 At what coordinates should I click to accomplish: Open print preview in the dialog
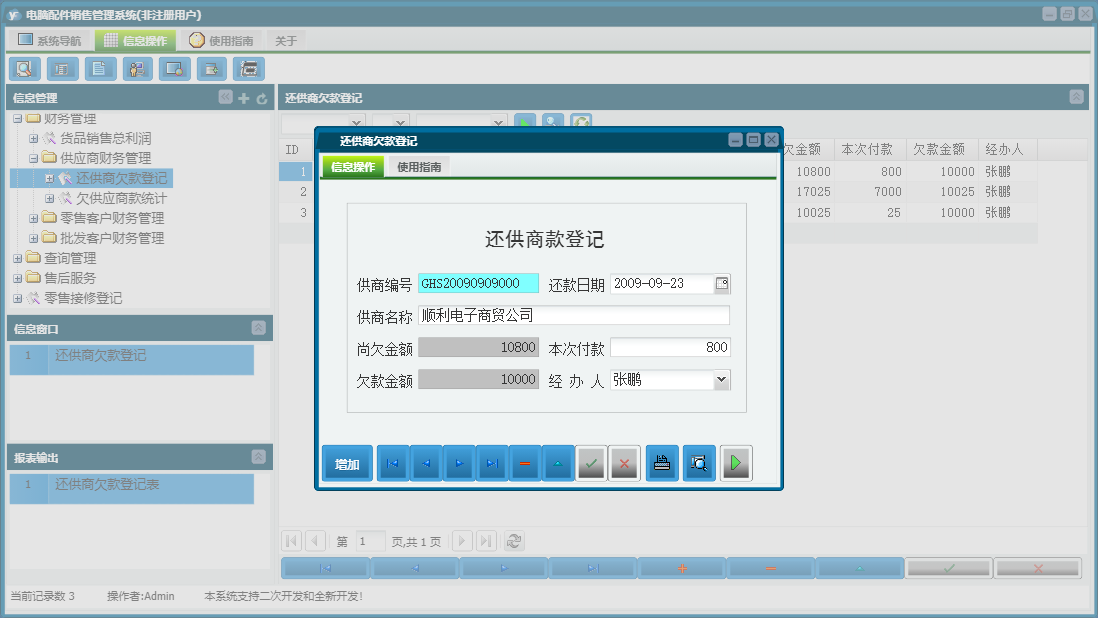[x=698, y=462]
